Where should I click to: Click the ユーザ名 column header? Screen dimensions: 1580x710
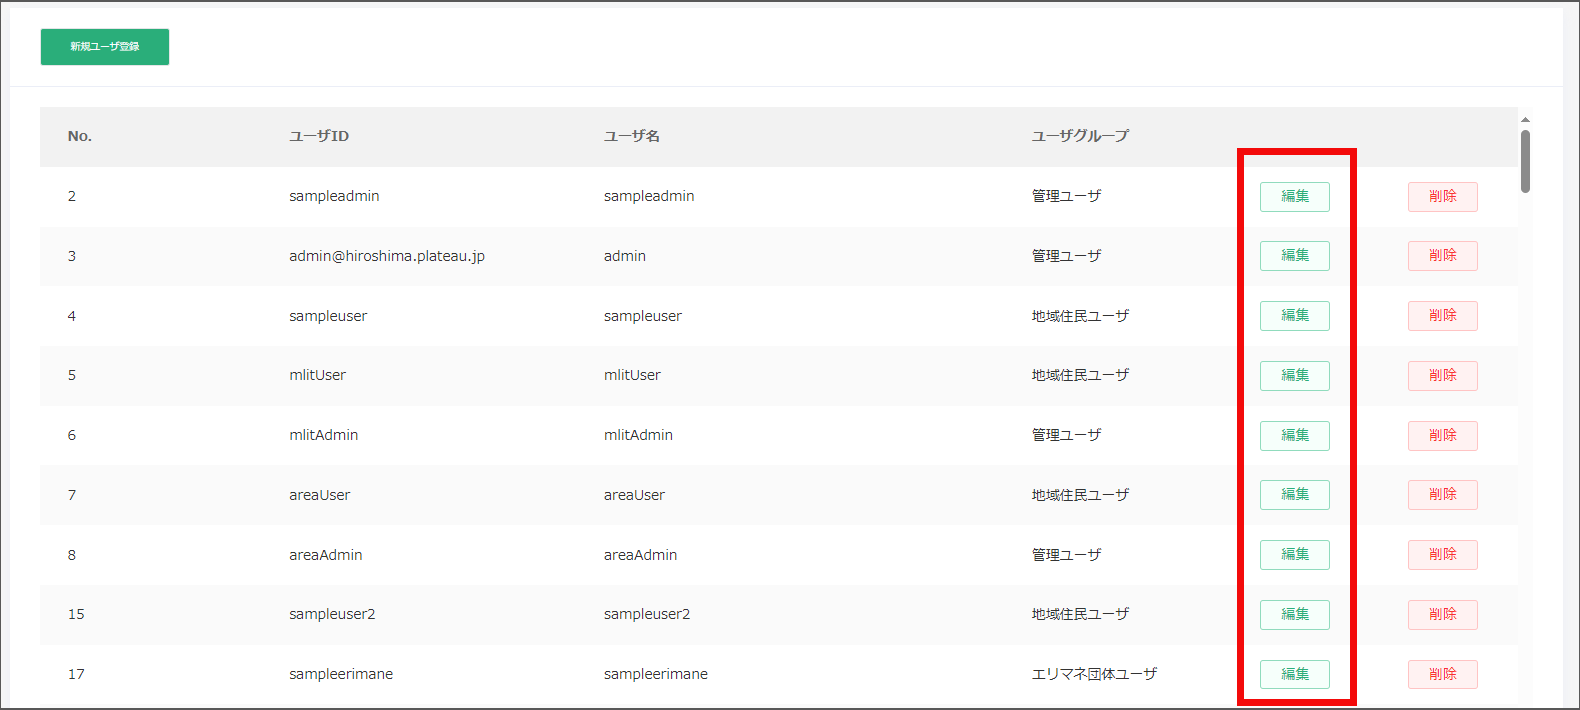(632, 136)
